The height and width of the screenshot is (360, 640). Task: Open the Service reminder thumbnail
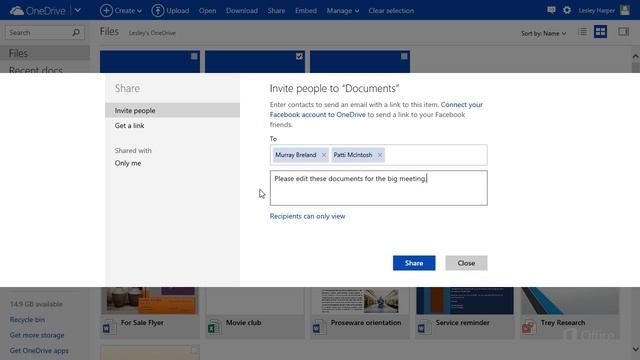(465, 301)
